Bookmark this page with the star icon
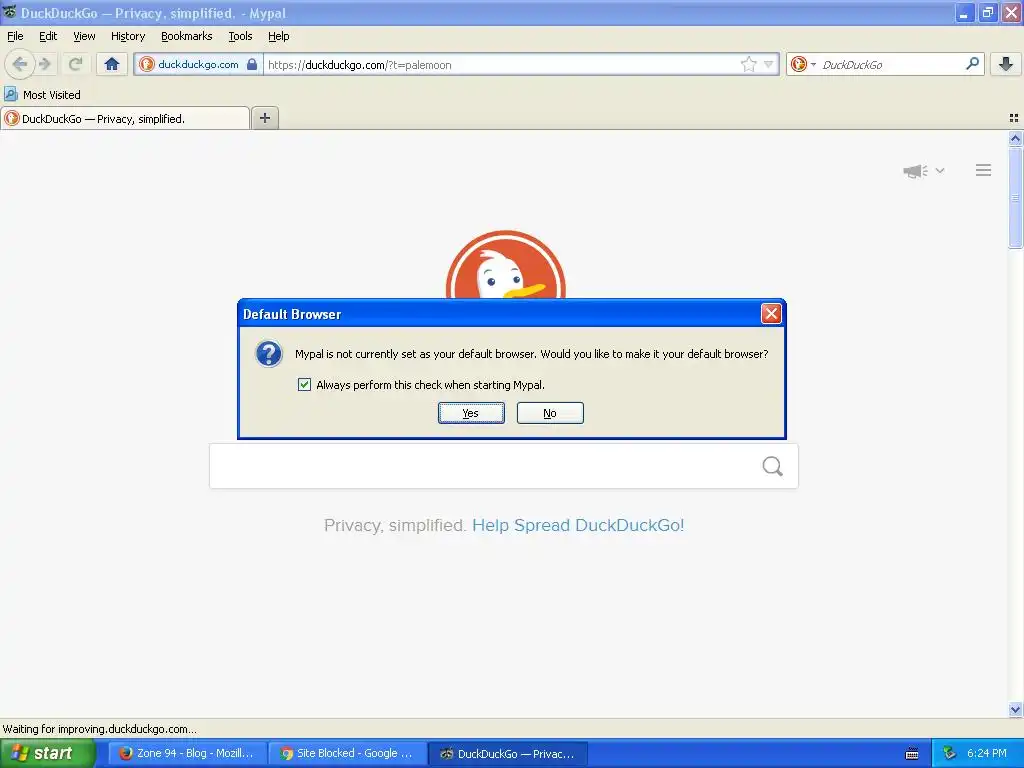This screenshot has height=768, width=1024. (x=748, y=64)
